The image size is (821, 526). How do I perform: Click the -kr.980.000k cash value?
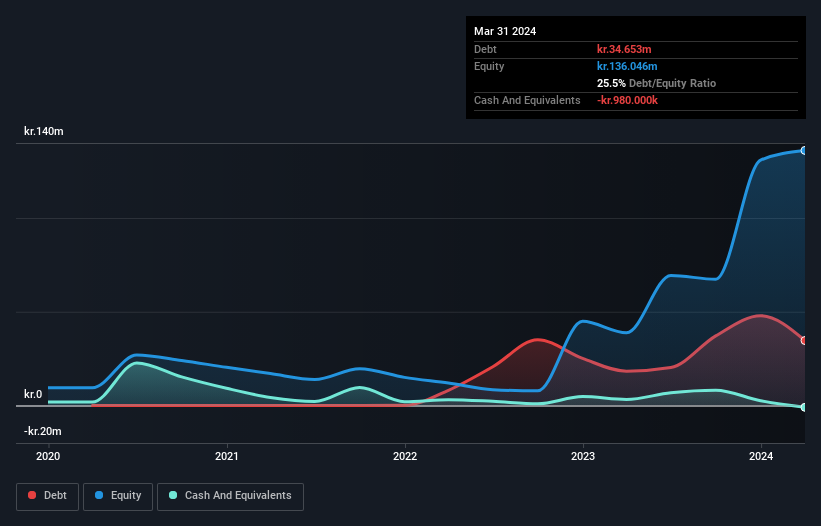(627, 100)
